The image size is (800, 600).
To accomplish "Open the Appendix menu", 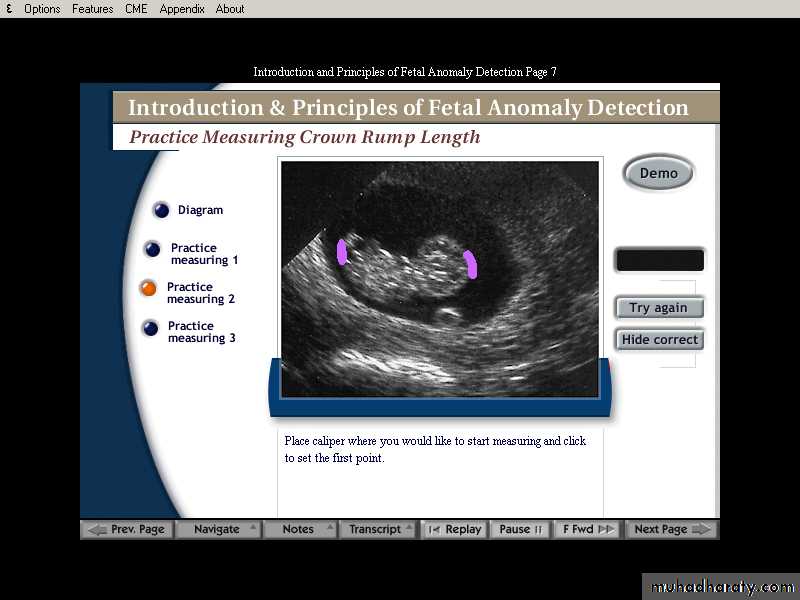I will point(181,9).
